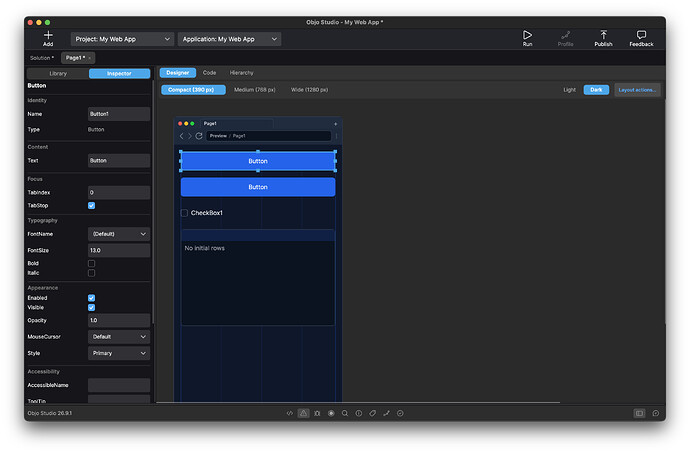Screen dimensions: 690x452
Task: Switch to the Library tab
Action: (58, 73)
